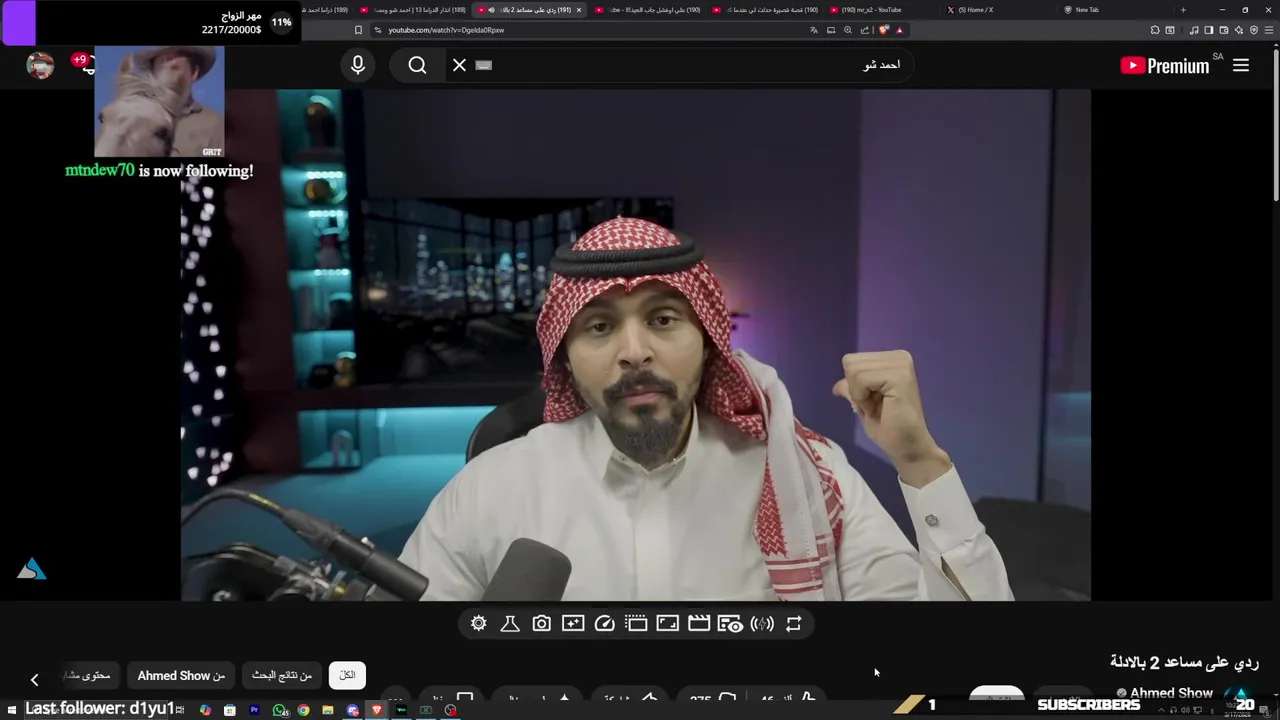Click the YouTube search magnifier button
1280x720 pixels.
pos(418,65)
